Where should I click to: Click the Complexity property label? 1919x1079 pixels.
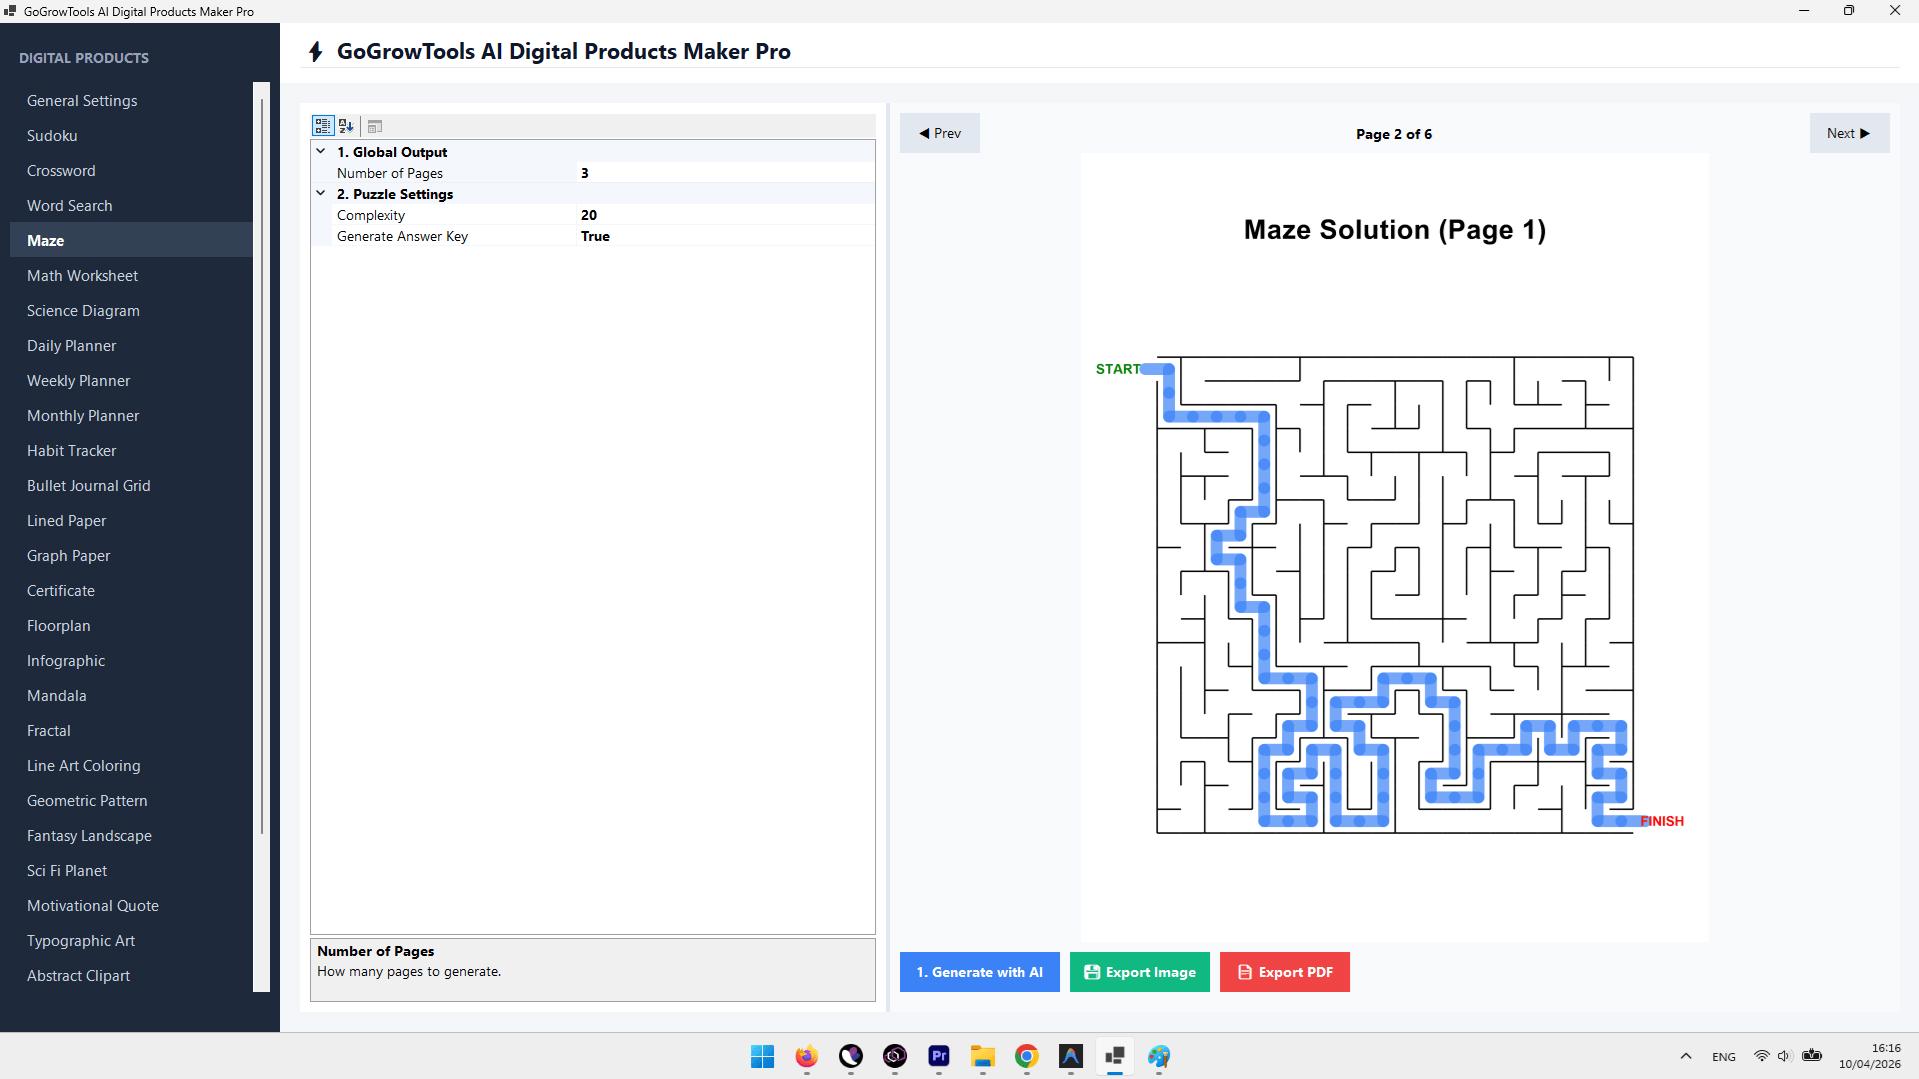tap(370, 215)
